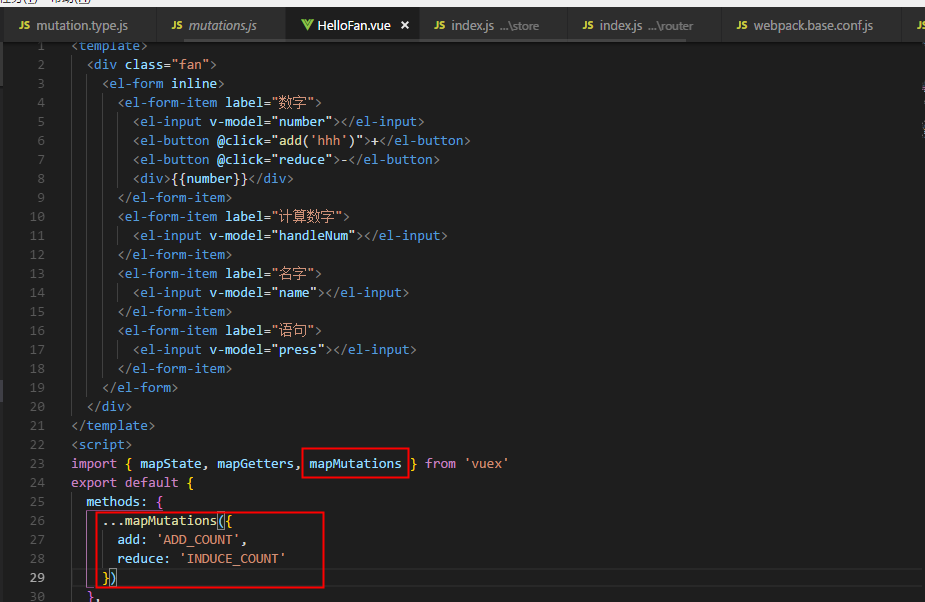This screenshot has height=602, width=925.
Task: Click the word mapMutations in the import line
Action: (x=355, y=464)
